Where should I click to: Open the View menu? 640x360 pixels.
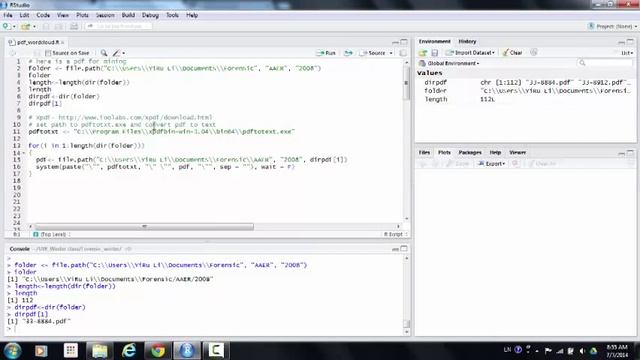62,15
